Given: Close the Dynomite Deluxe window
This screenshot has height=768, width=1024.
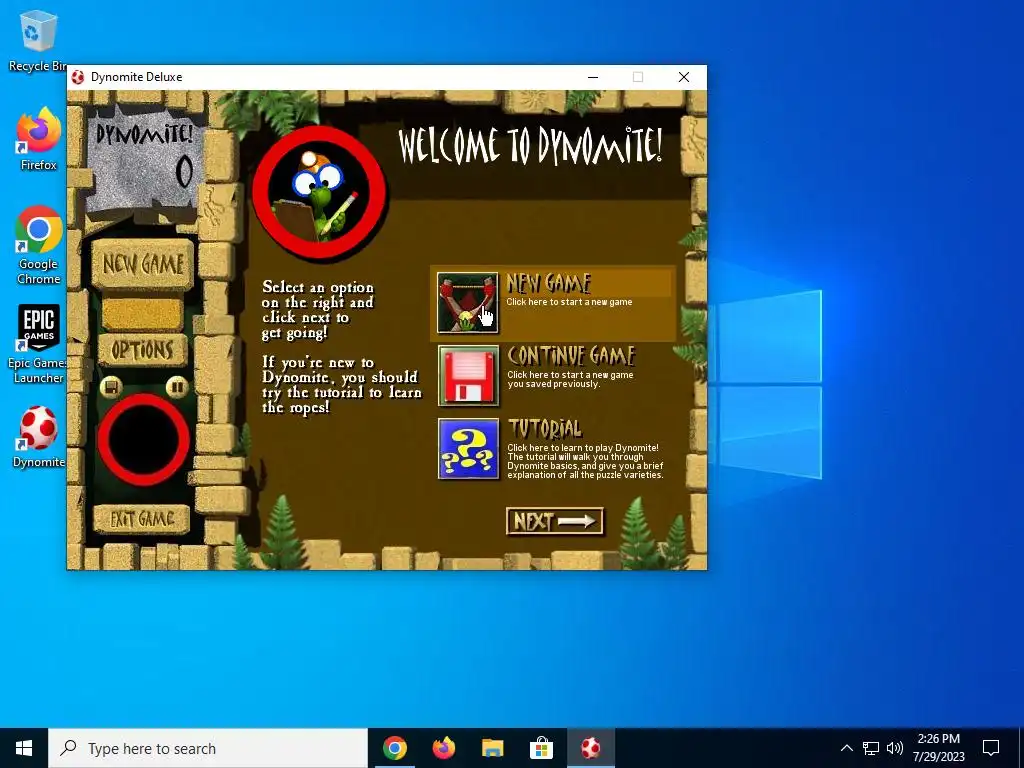Looking at the screenshot, I should tap(684, 77).
